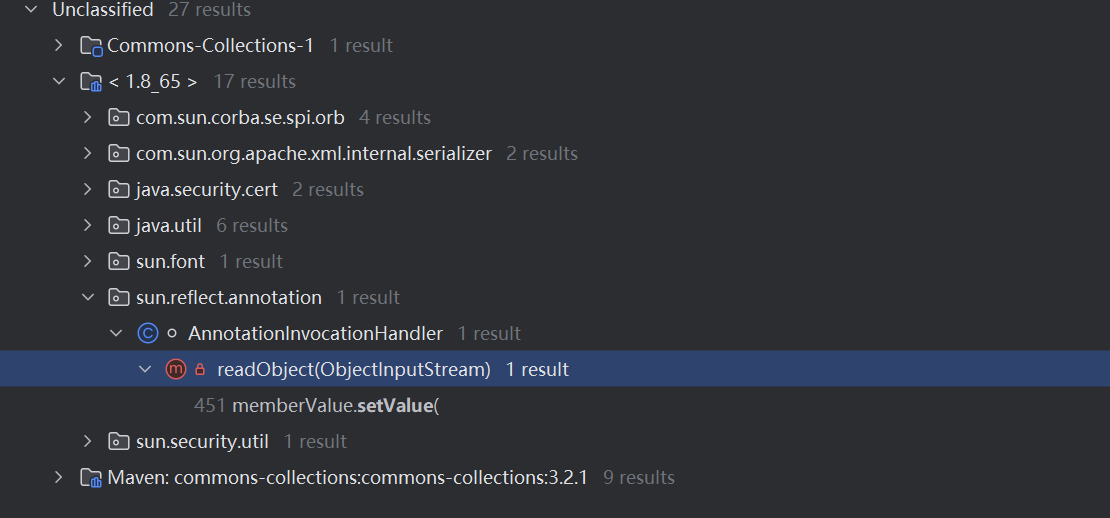Screen dimensions: 1110x518
Task: Collapse the Unclassified results group
Action: [31, 10]
